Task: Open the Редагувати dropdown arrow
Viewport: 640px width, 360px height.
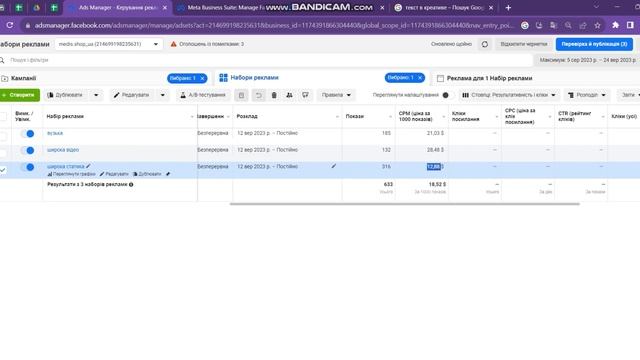Action: [162, 95]
